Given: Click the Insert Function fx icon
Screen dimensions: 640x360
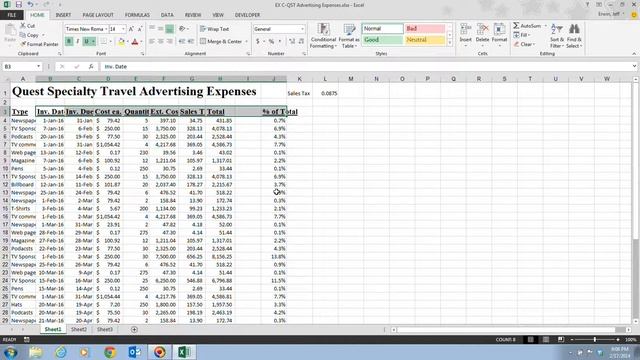Looking at the screenshot, I should 91,66.
